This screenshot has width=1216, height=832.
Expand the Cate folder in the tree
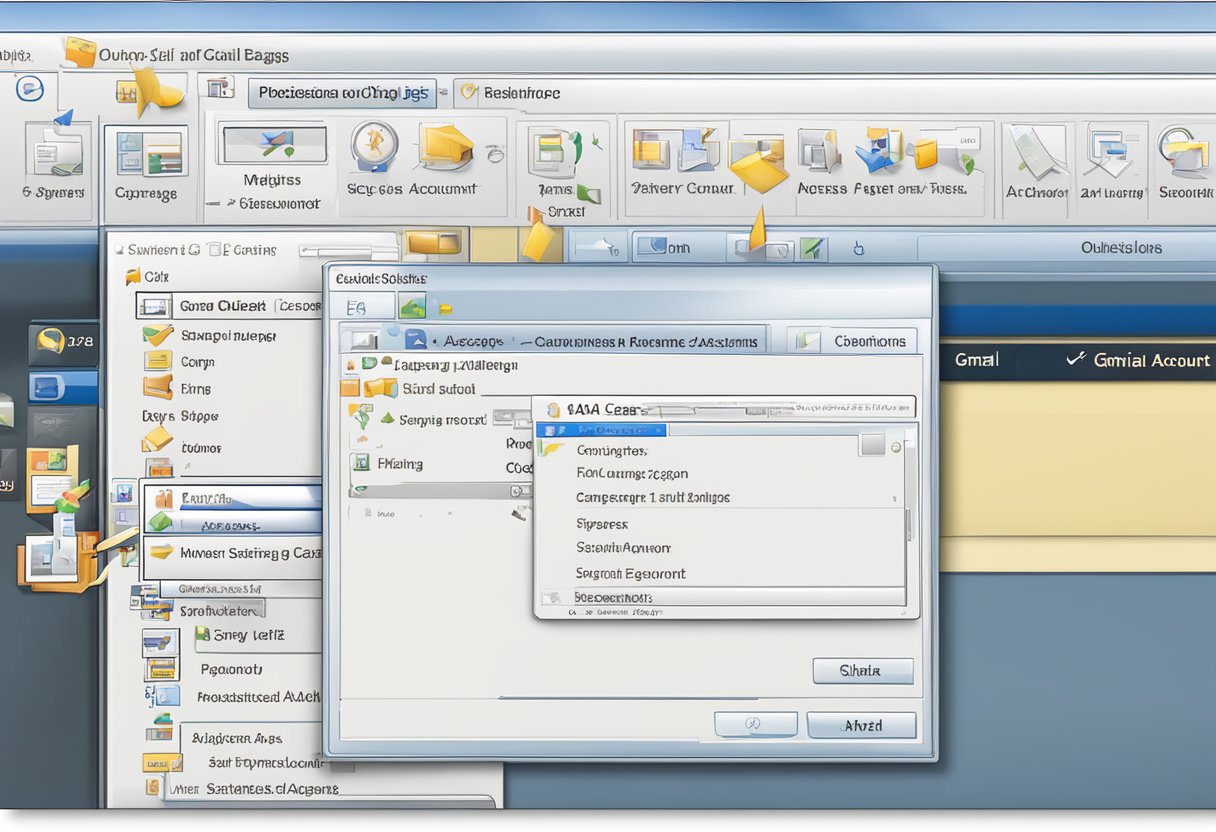click(133, 277)
